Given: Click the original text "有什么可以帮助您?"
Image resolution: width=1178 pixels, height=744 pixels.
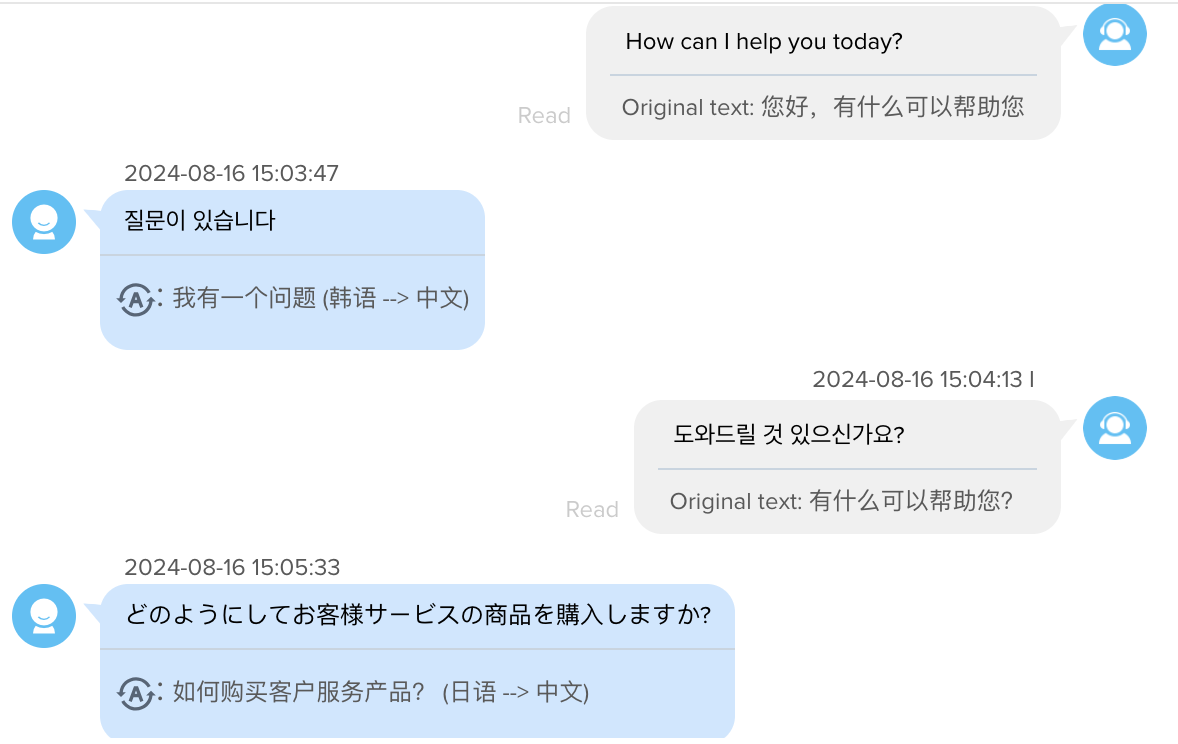Looking at the screenshot, I should pyautogui.click(x=911, y=501).
